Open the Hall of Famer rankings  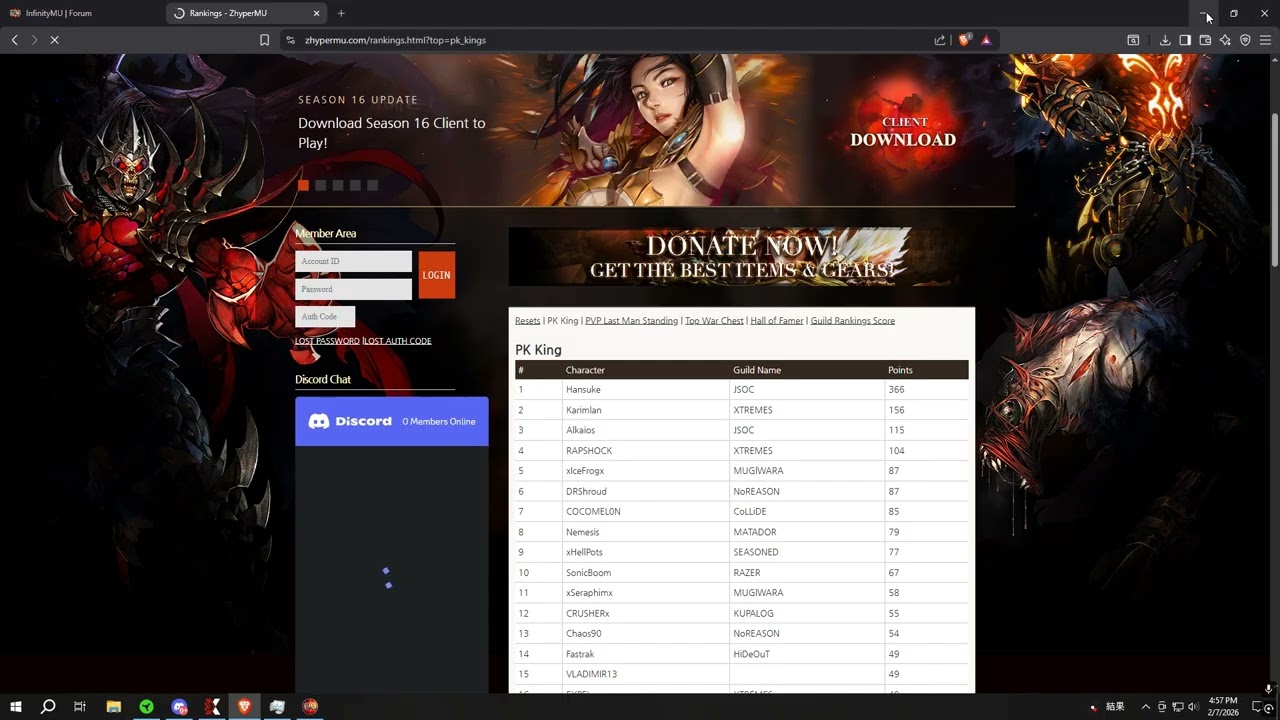tap(777, 321)
